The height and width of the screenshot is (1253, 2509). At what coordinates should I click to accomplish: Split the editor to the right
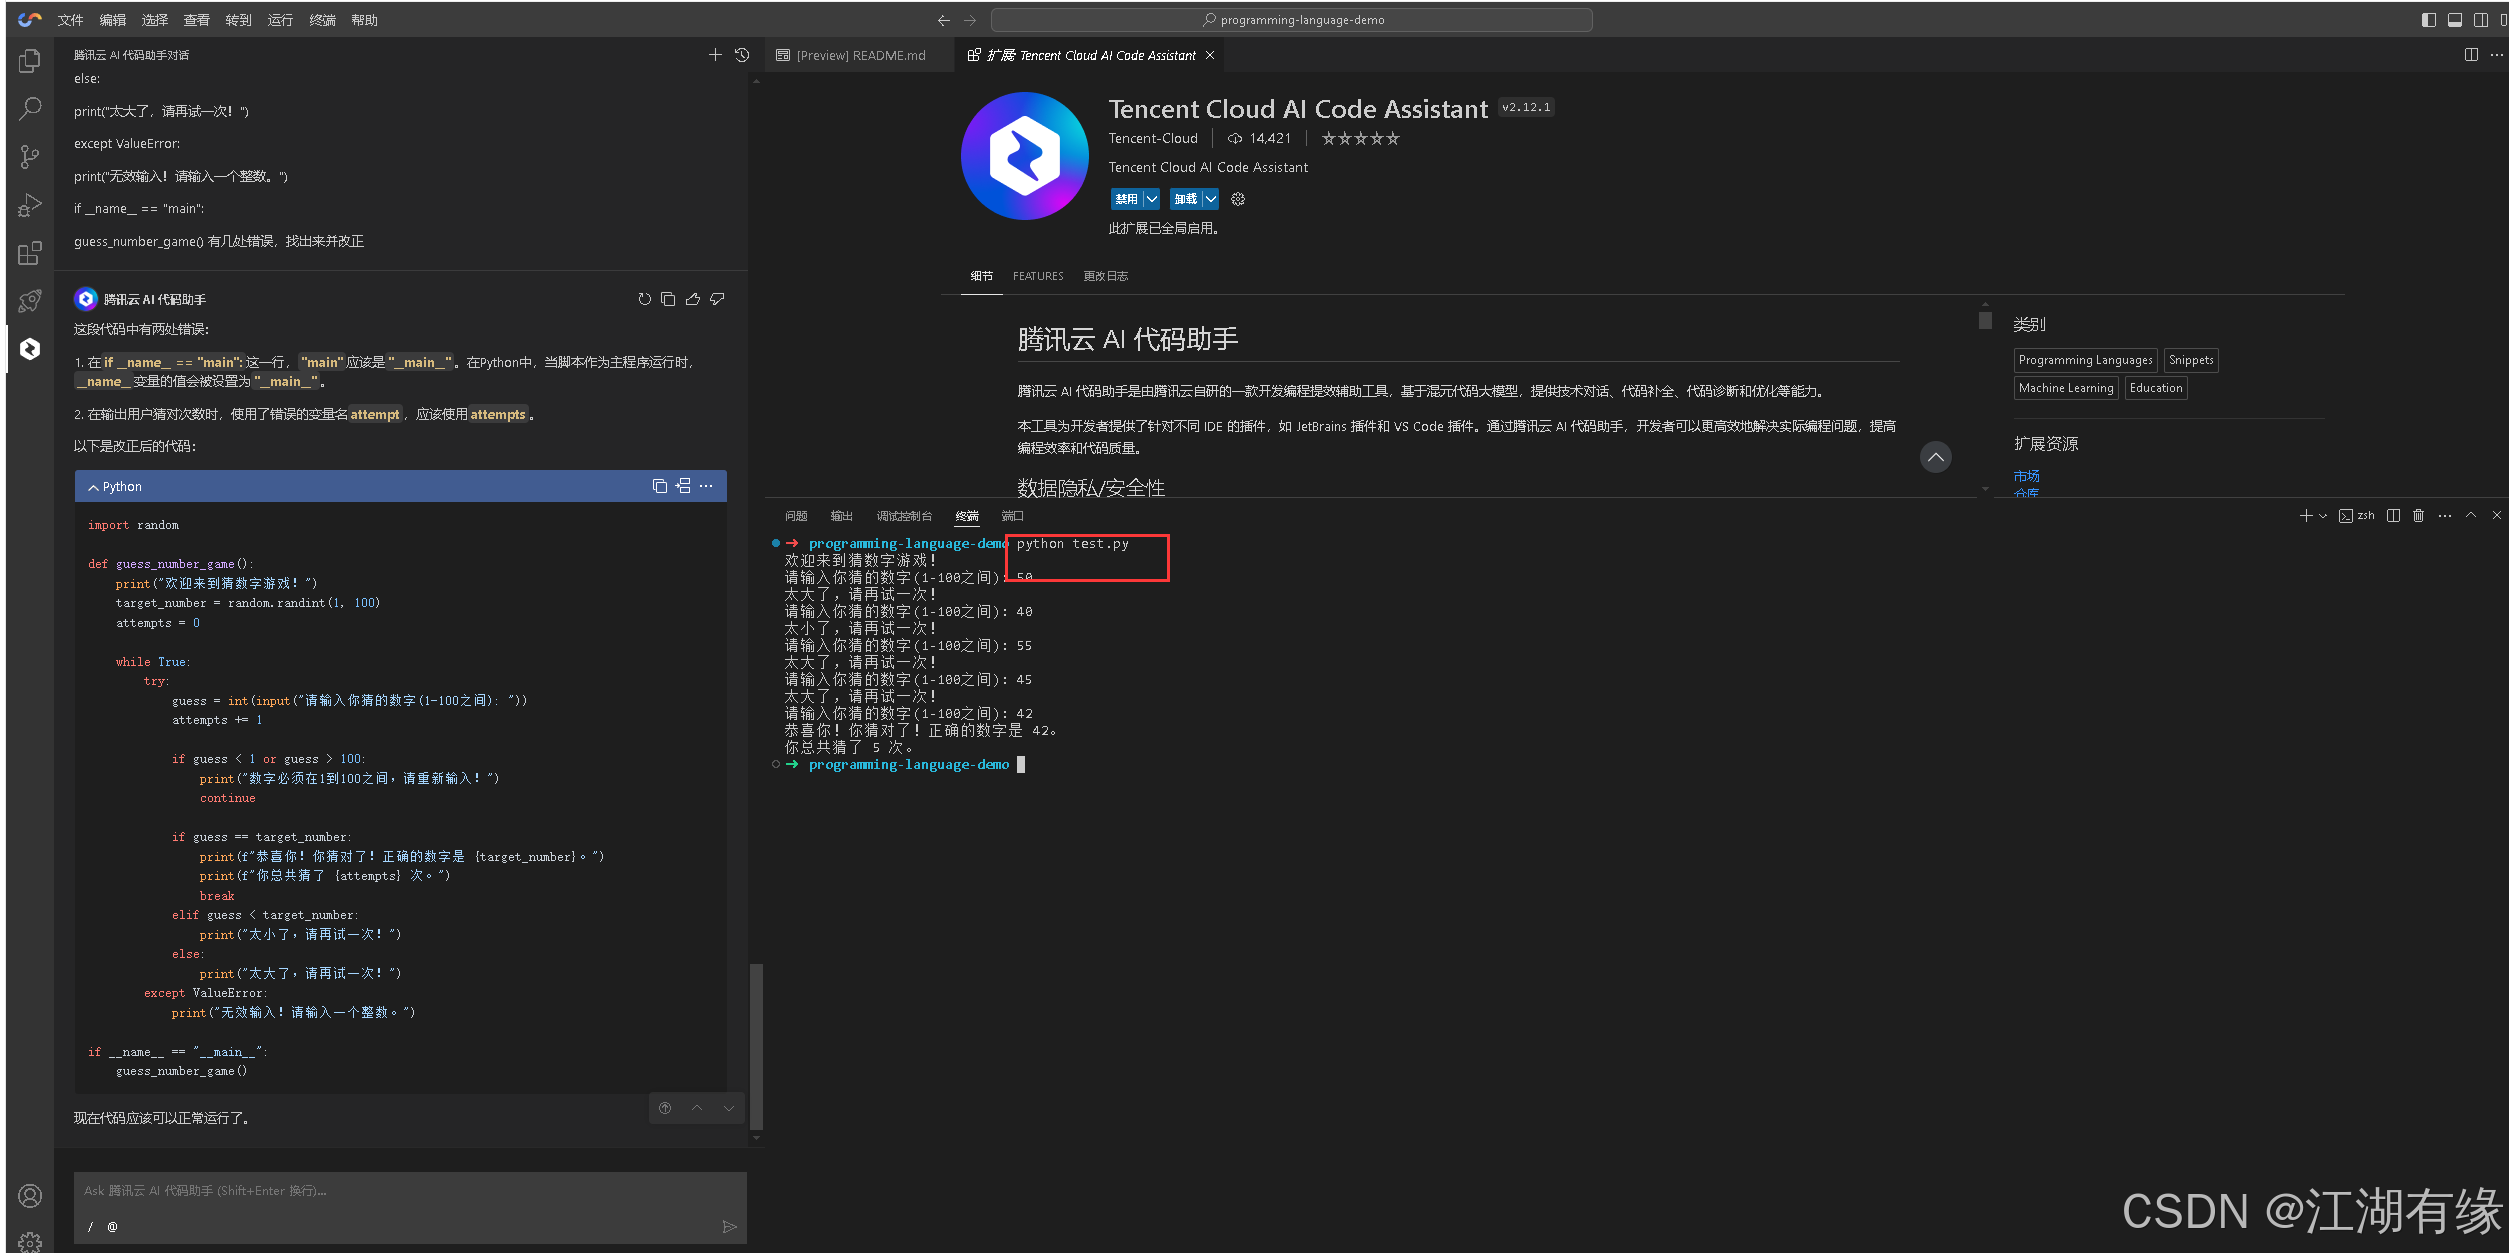(x=2471, y=55)
